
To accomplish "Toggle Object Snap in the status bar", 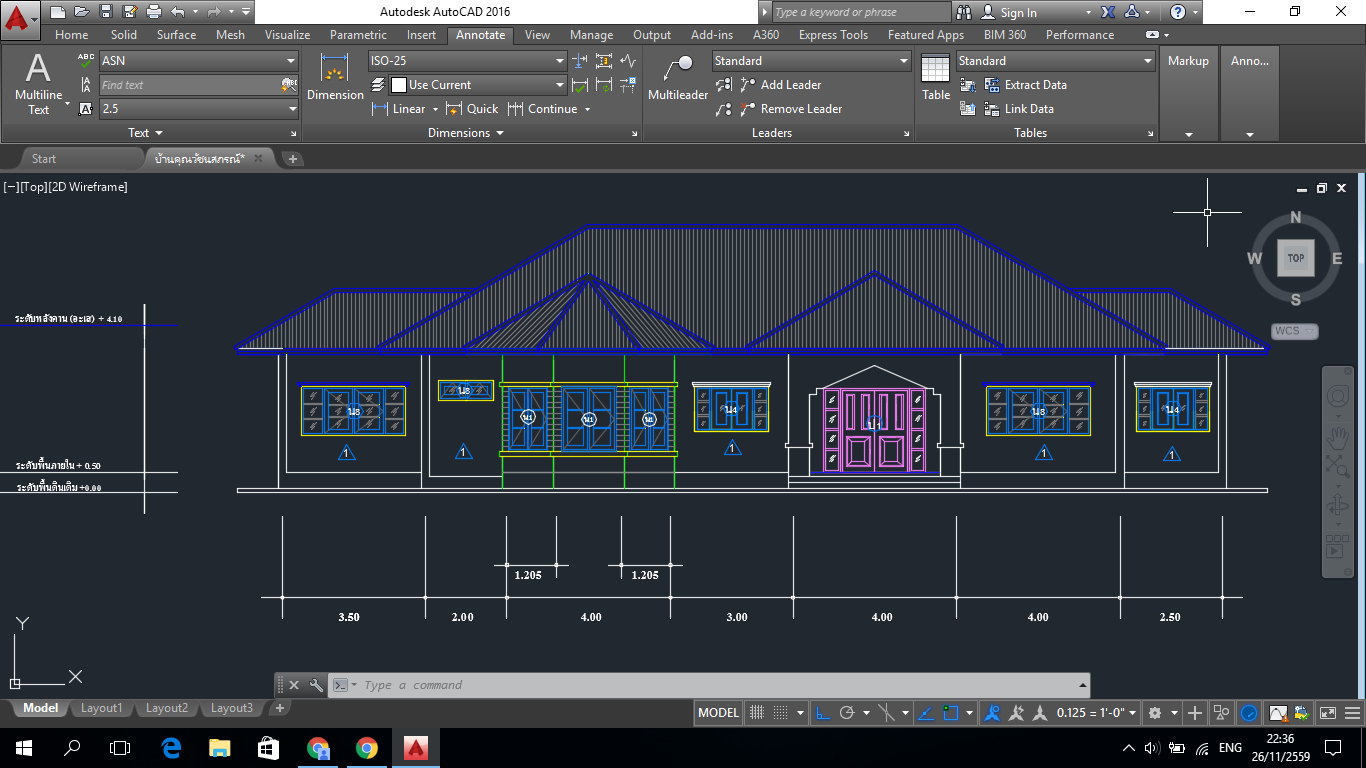I will point(951,712).
